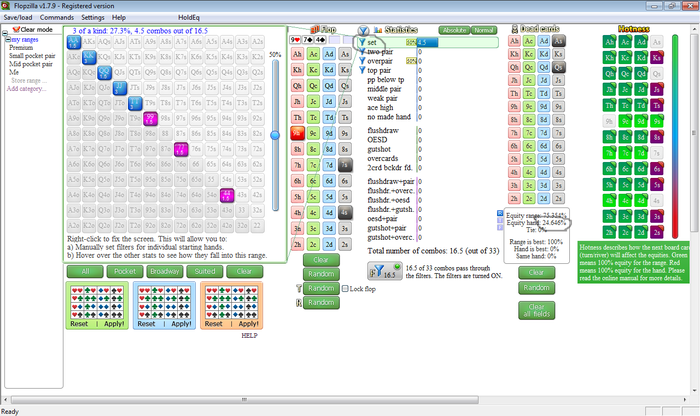Click the range percentage slider handle
The image size is (700, 416).
coord(275,135)
